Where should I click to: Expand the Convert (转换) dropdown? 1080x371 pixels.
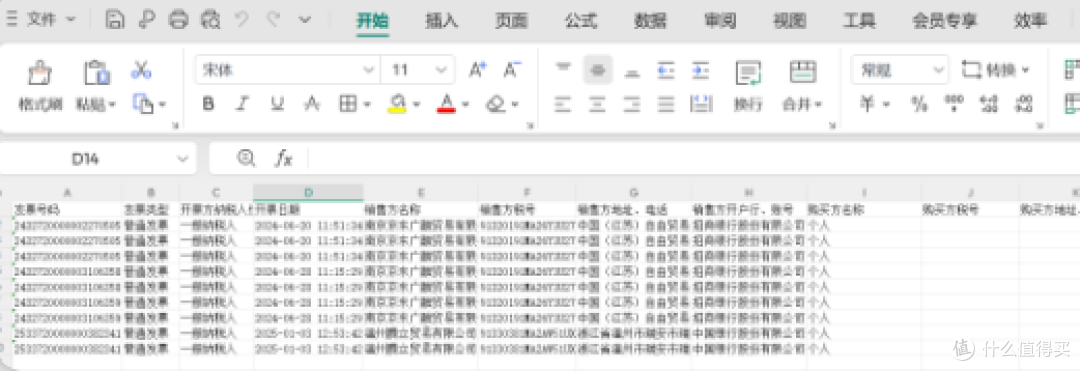click(x=1026, y=70)
